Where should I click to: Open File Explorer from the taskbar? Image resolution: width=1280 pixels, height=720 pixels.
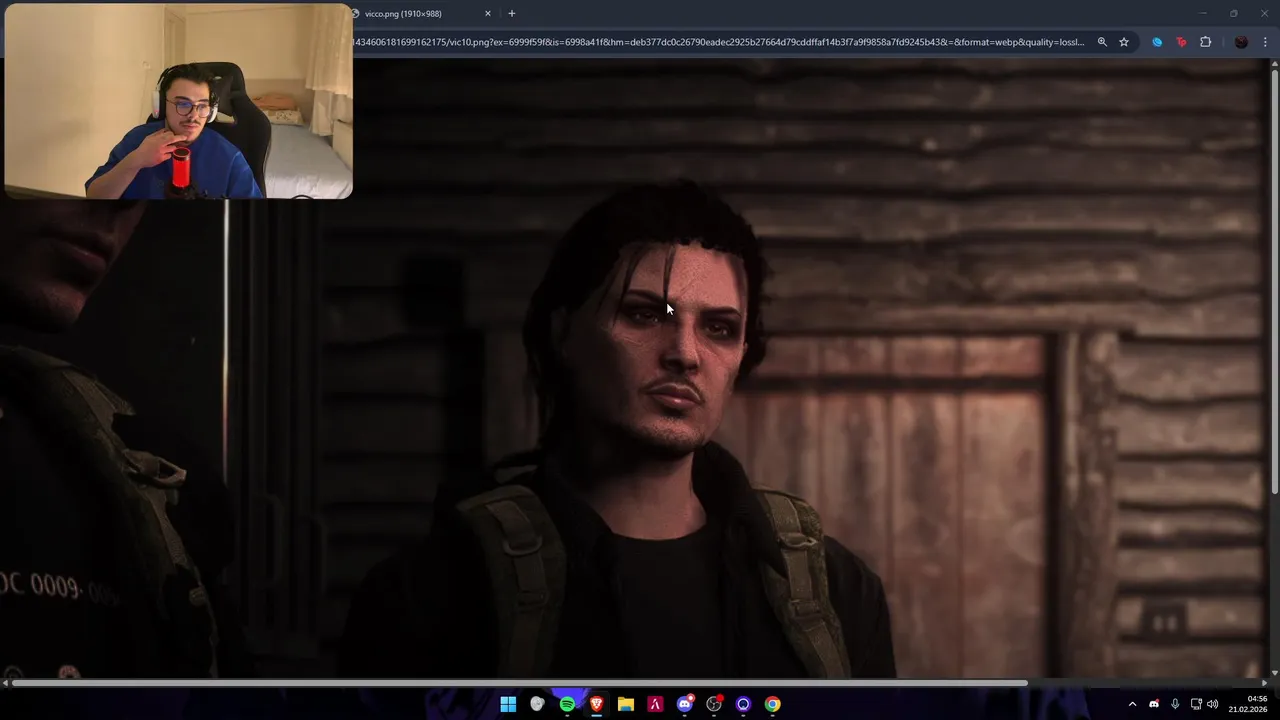[x=626, y=704]
